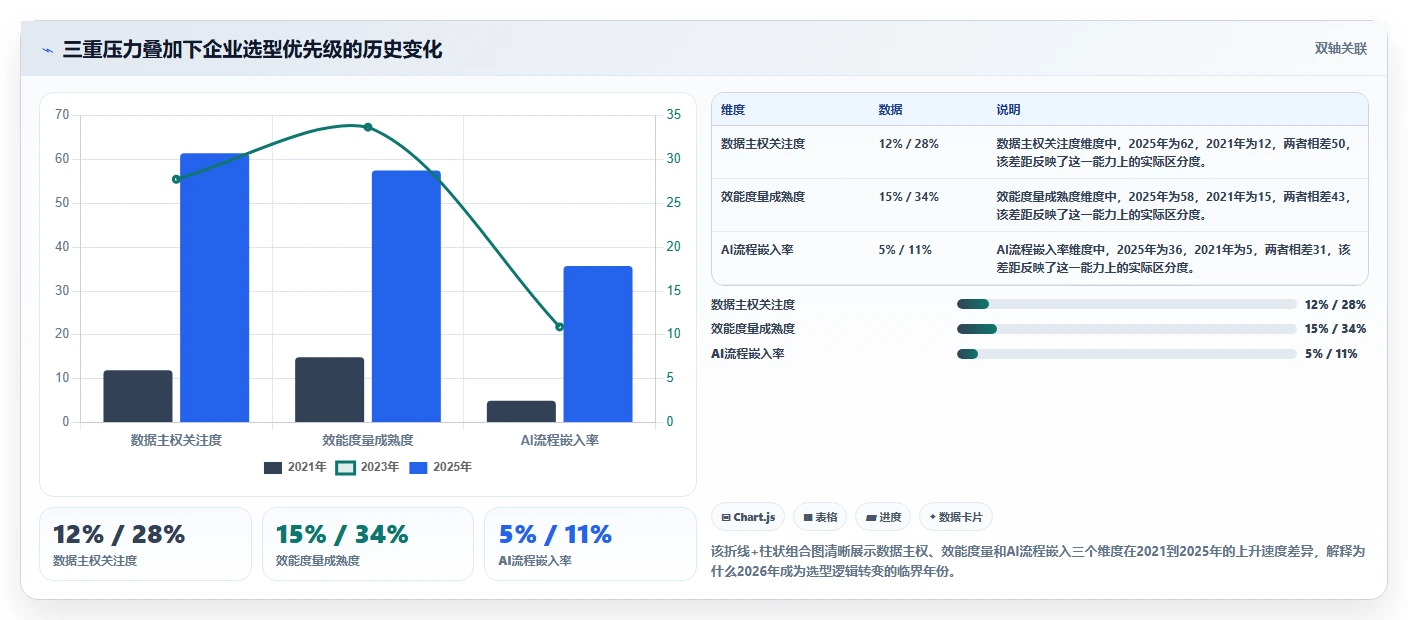Click the 15% / 34% value beside progress bar
Viewport: 1408px width, 620px height.
[x=1335, y=329]
